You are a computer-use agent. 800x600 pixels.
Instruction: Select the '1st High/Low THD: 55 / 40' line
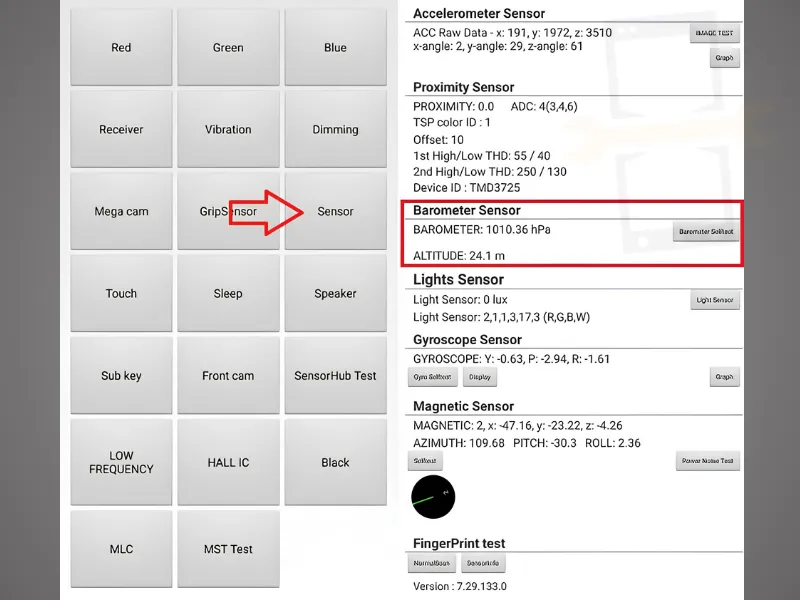click(x=482, y=156)
